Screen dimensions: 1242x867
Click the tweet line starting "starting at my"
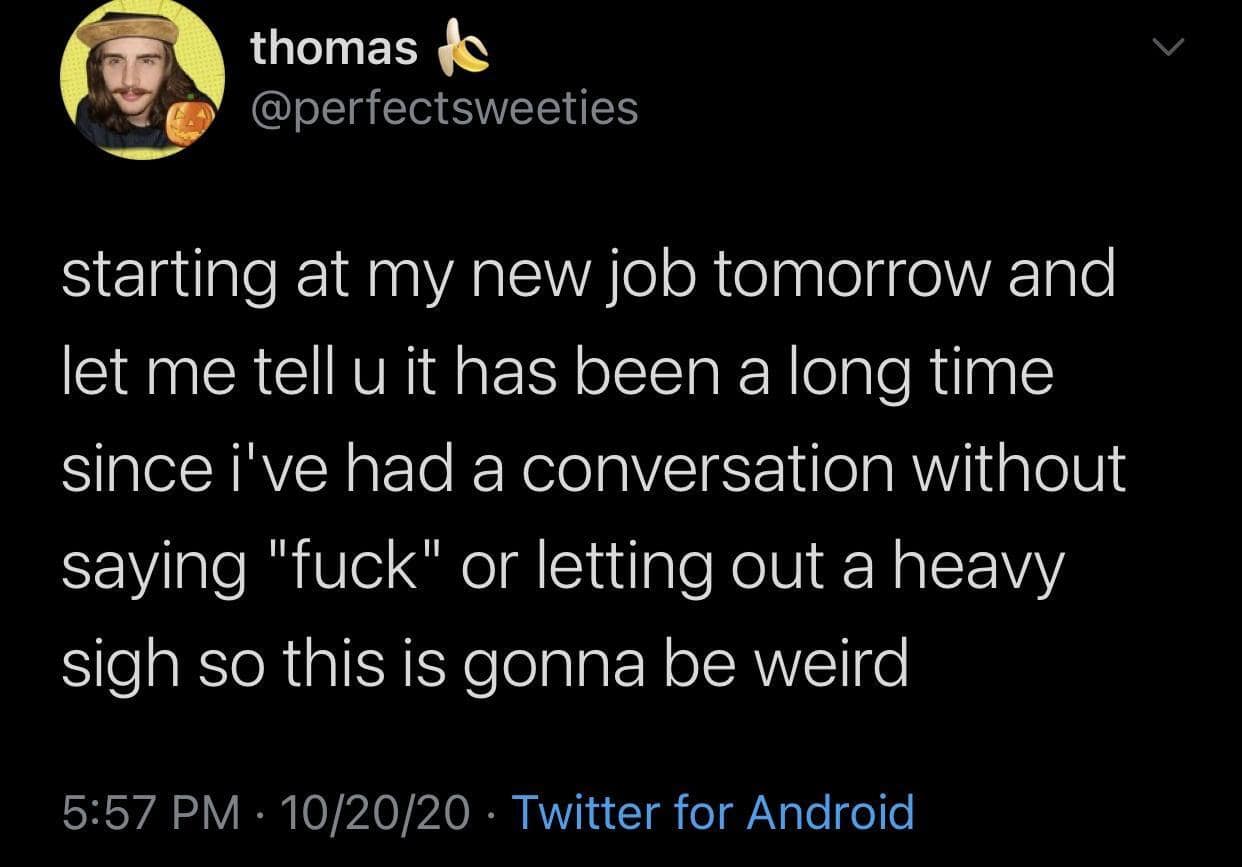(587, 276)
